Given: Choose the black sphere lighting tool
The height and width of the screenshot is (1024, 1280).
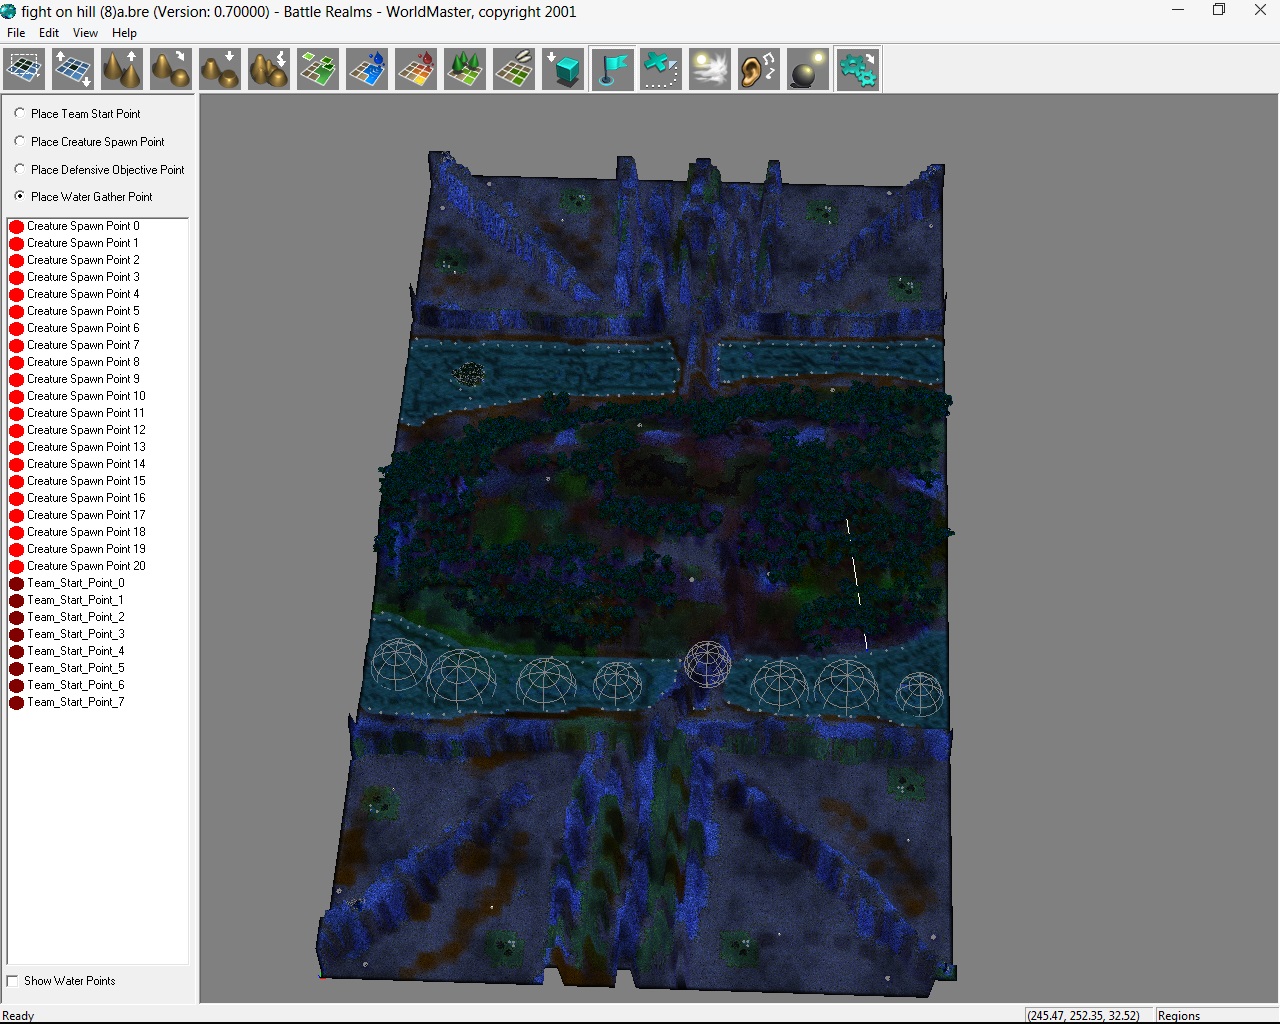Looking at the screenshot, I should click(808, 69).
